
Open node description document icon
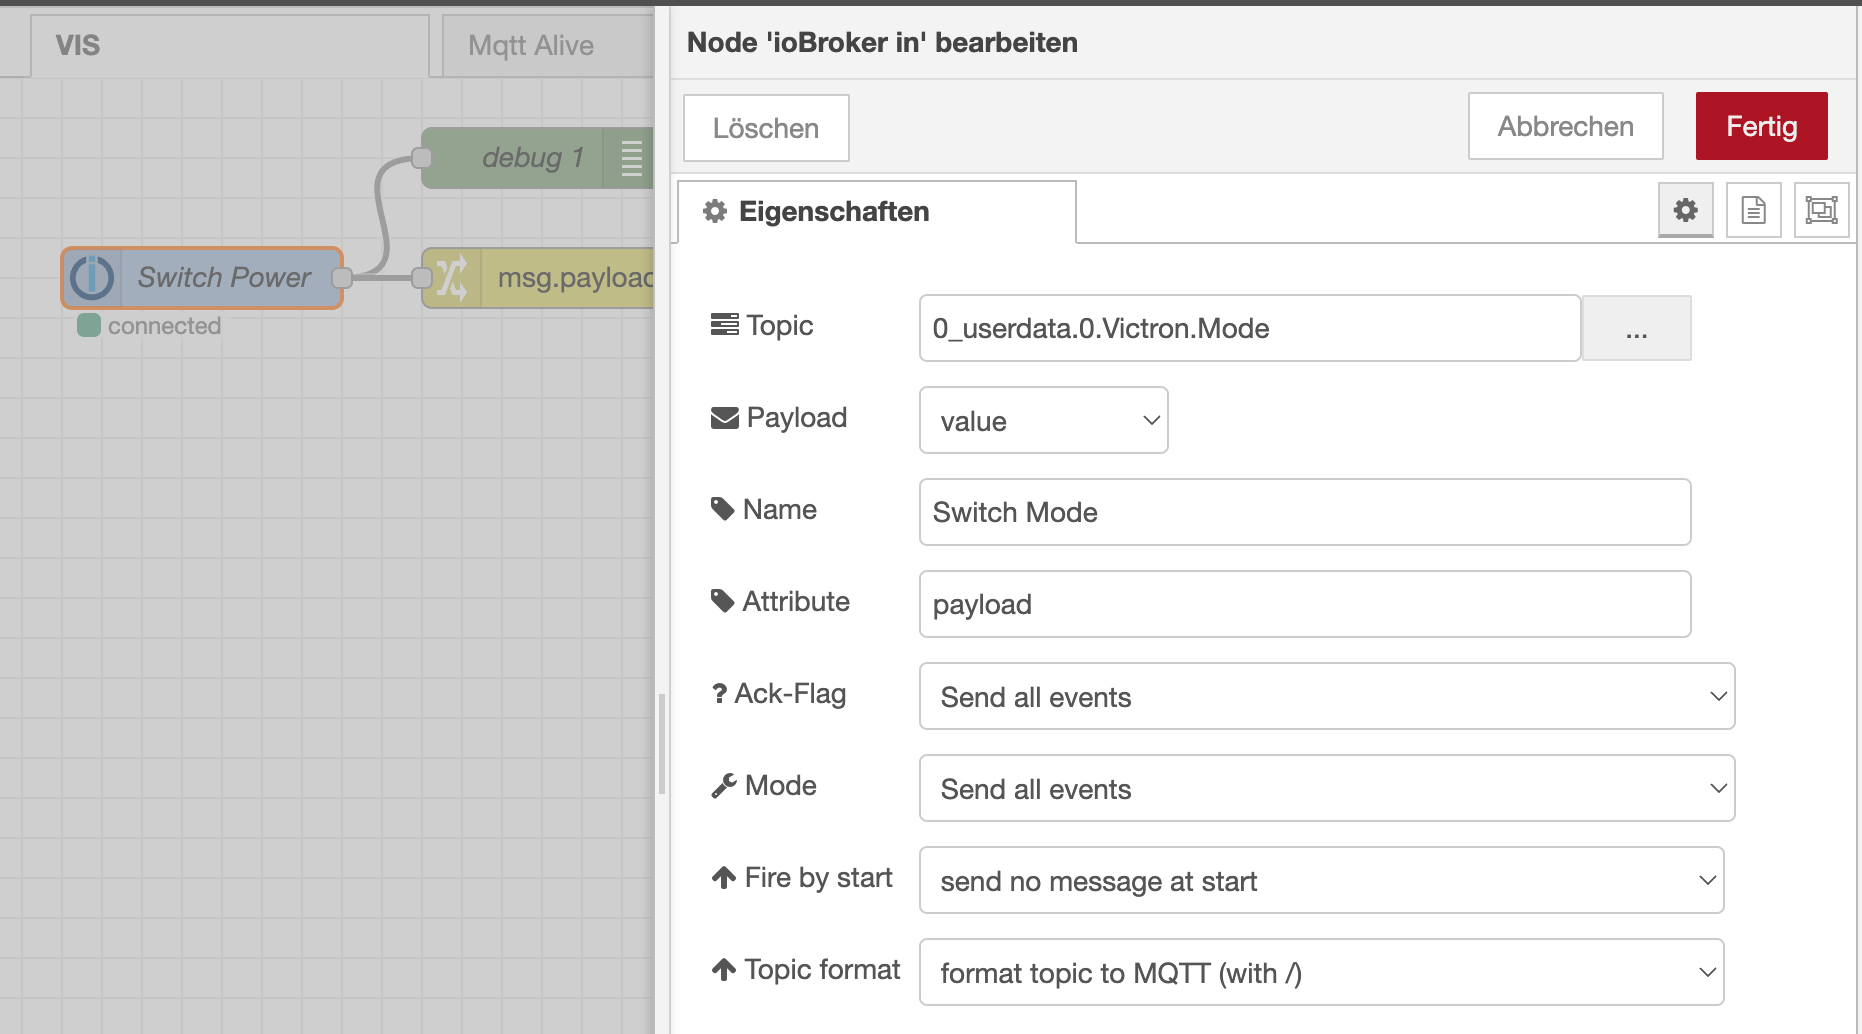pos(1753,210)
